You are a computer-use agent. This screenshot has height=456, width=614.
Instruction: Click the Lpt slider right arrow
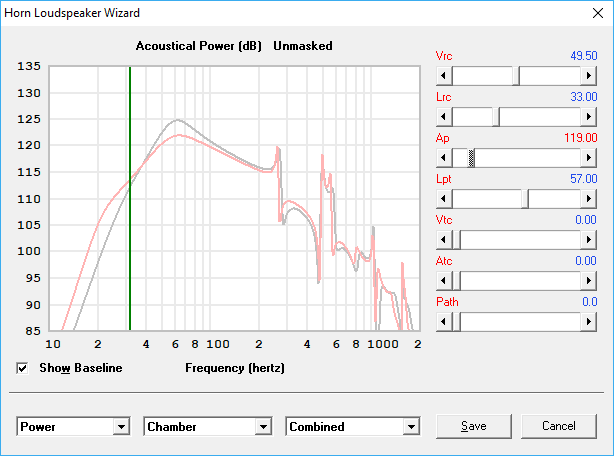point(589,199)
